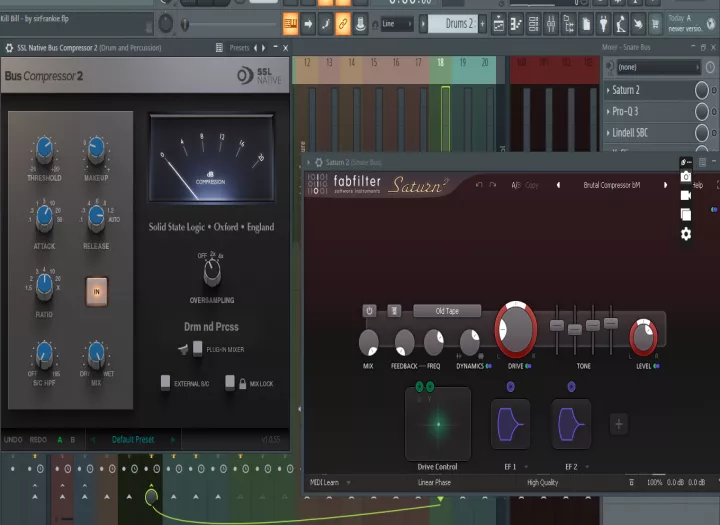
Task: Click the A/B button in Saturn 2
Action: [x=516, y=185]
